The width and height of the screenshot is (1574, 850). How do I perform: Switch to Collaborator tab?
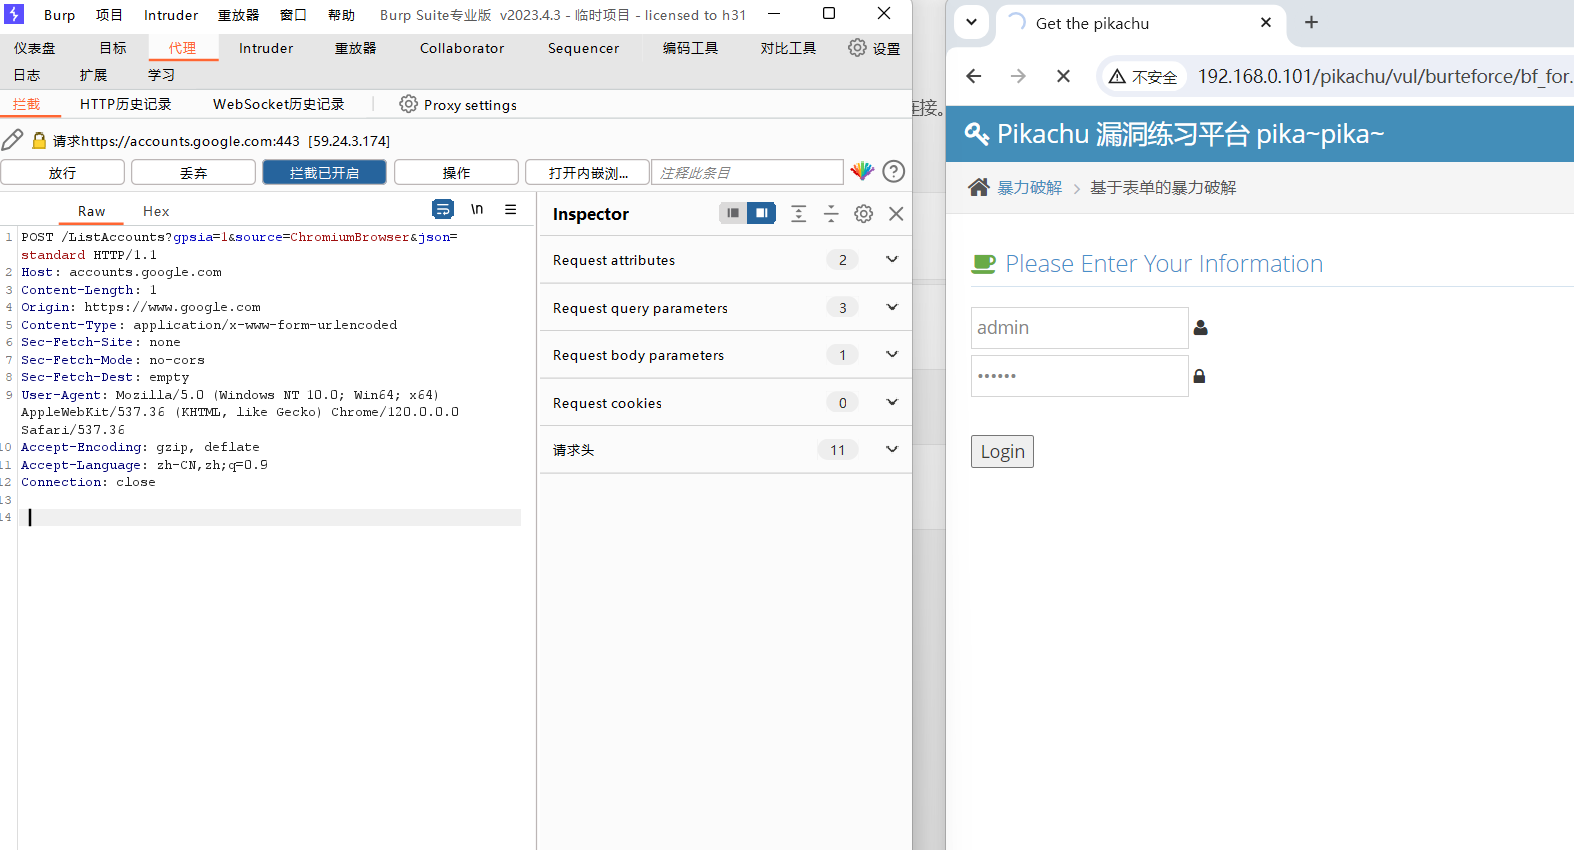coord(462,48)
